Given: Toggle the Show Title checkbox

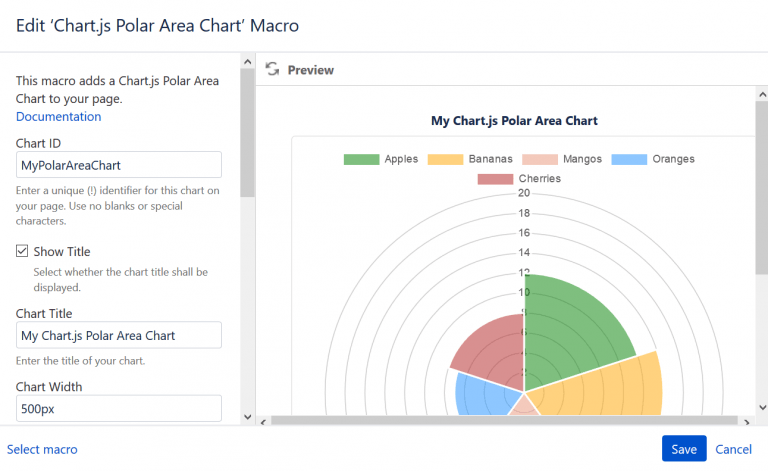Looking at the screenshot, I should [x=22, y=251].
